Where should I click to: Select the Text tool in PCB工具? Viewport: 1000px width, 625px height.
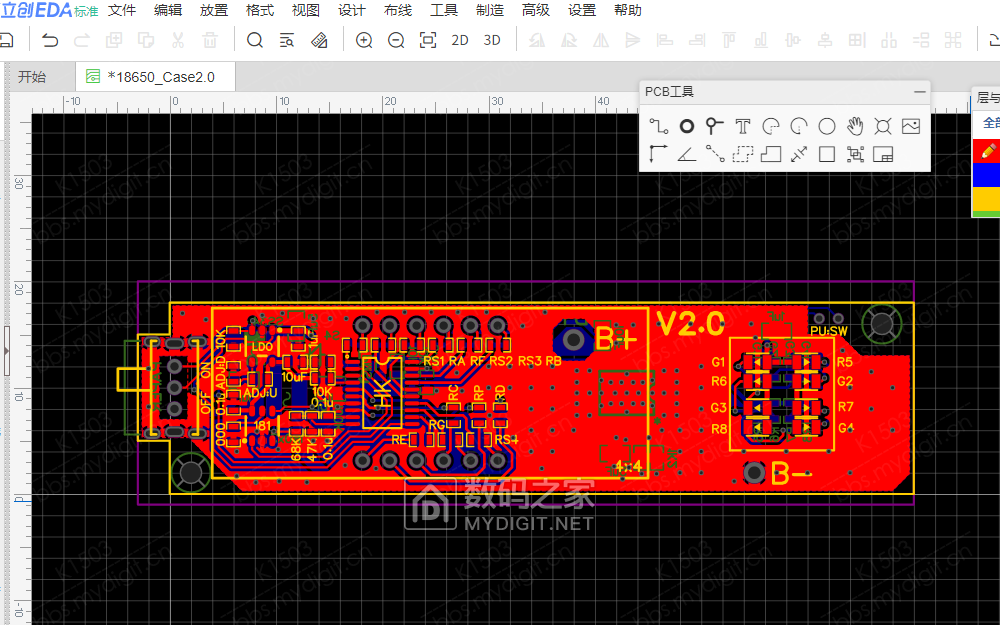(742, 126)
